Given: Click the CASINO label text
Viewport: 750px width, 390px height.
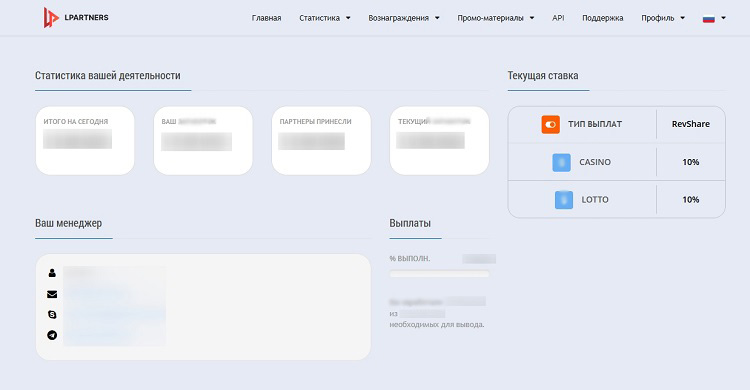Looking at the screenshot, I should click(x=595, y=162).
